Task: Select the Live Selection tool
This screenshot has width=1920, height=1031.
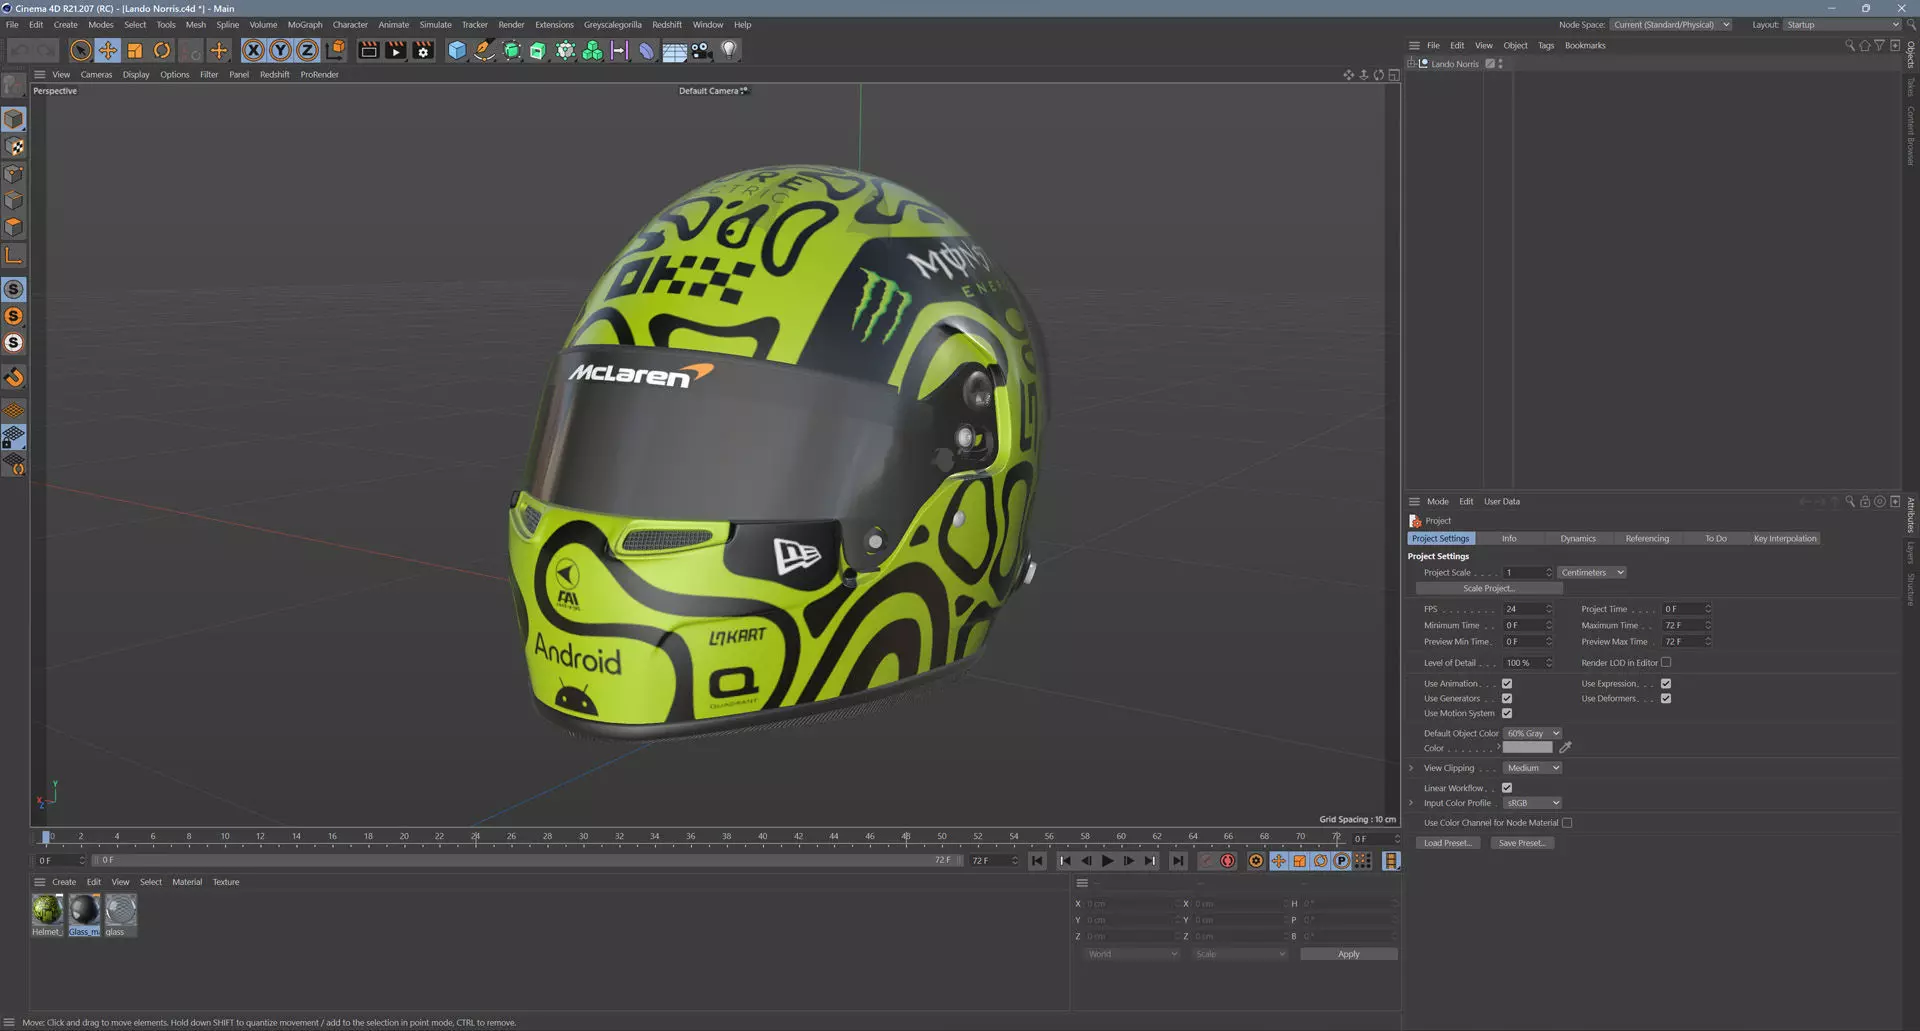Action: point(81,50)
